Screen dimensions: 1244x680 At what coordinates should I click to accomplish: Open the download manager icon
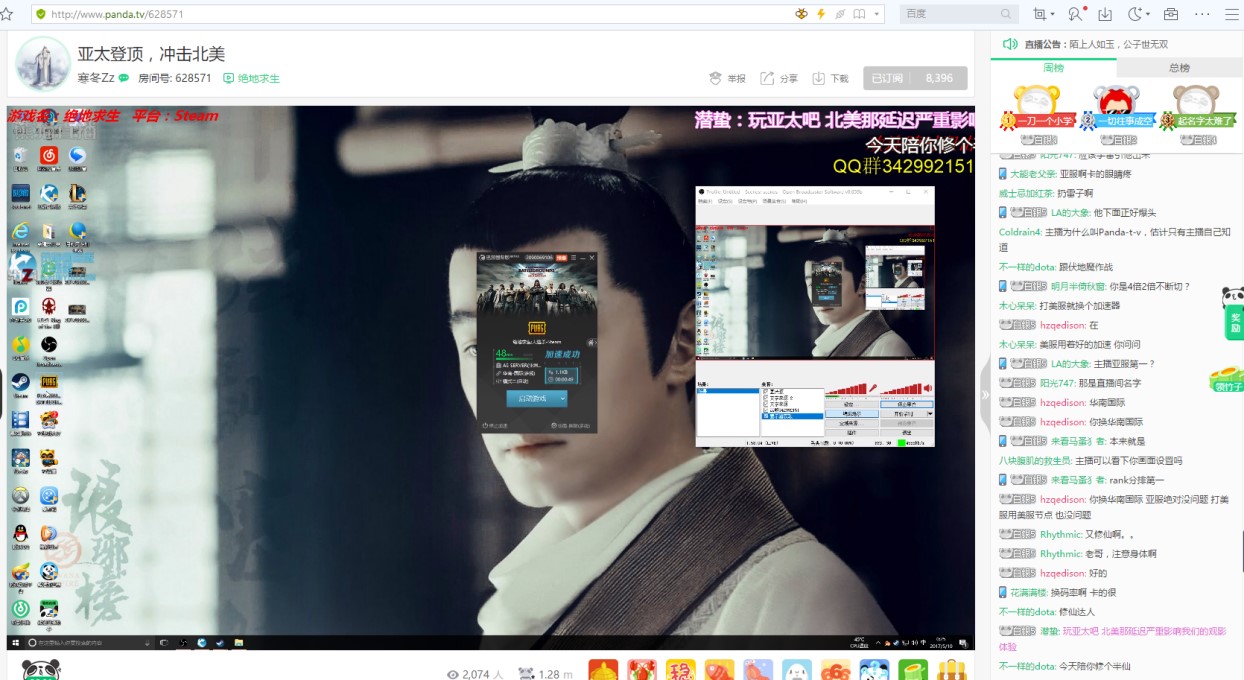pyautogui.click(x=1105, y=14)
